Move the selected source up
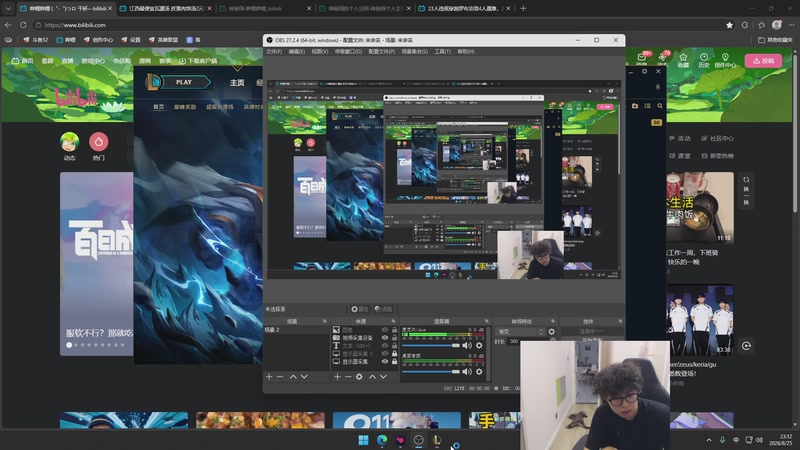 372,377
